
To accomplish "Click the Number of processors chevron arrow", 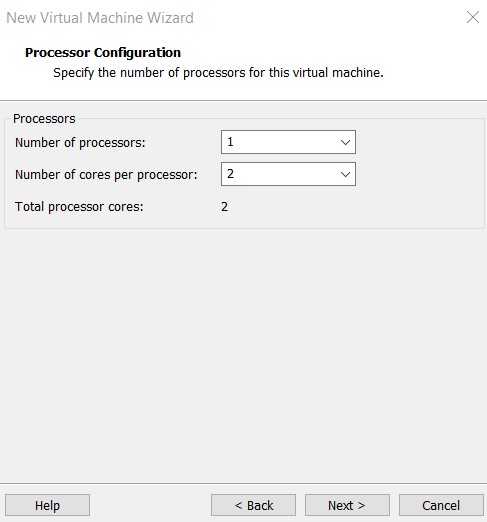I will pyautogui.click(x=345, y=142).
